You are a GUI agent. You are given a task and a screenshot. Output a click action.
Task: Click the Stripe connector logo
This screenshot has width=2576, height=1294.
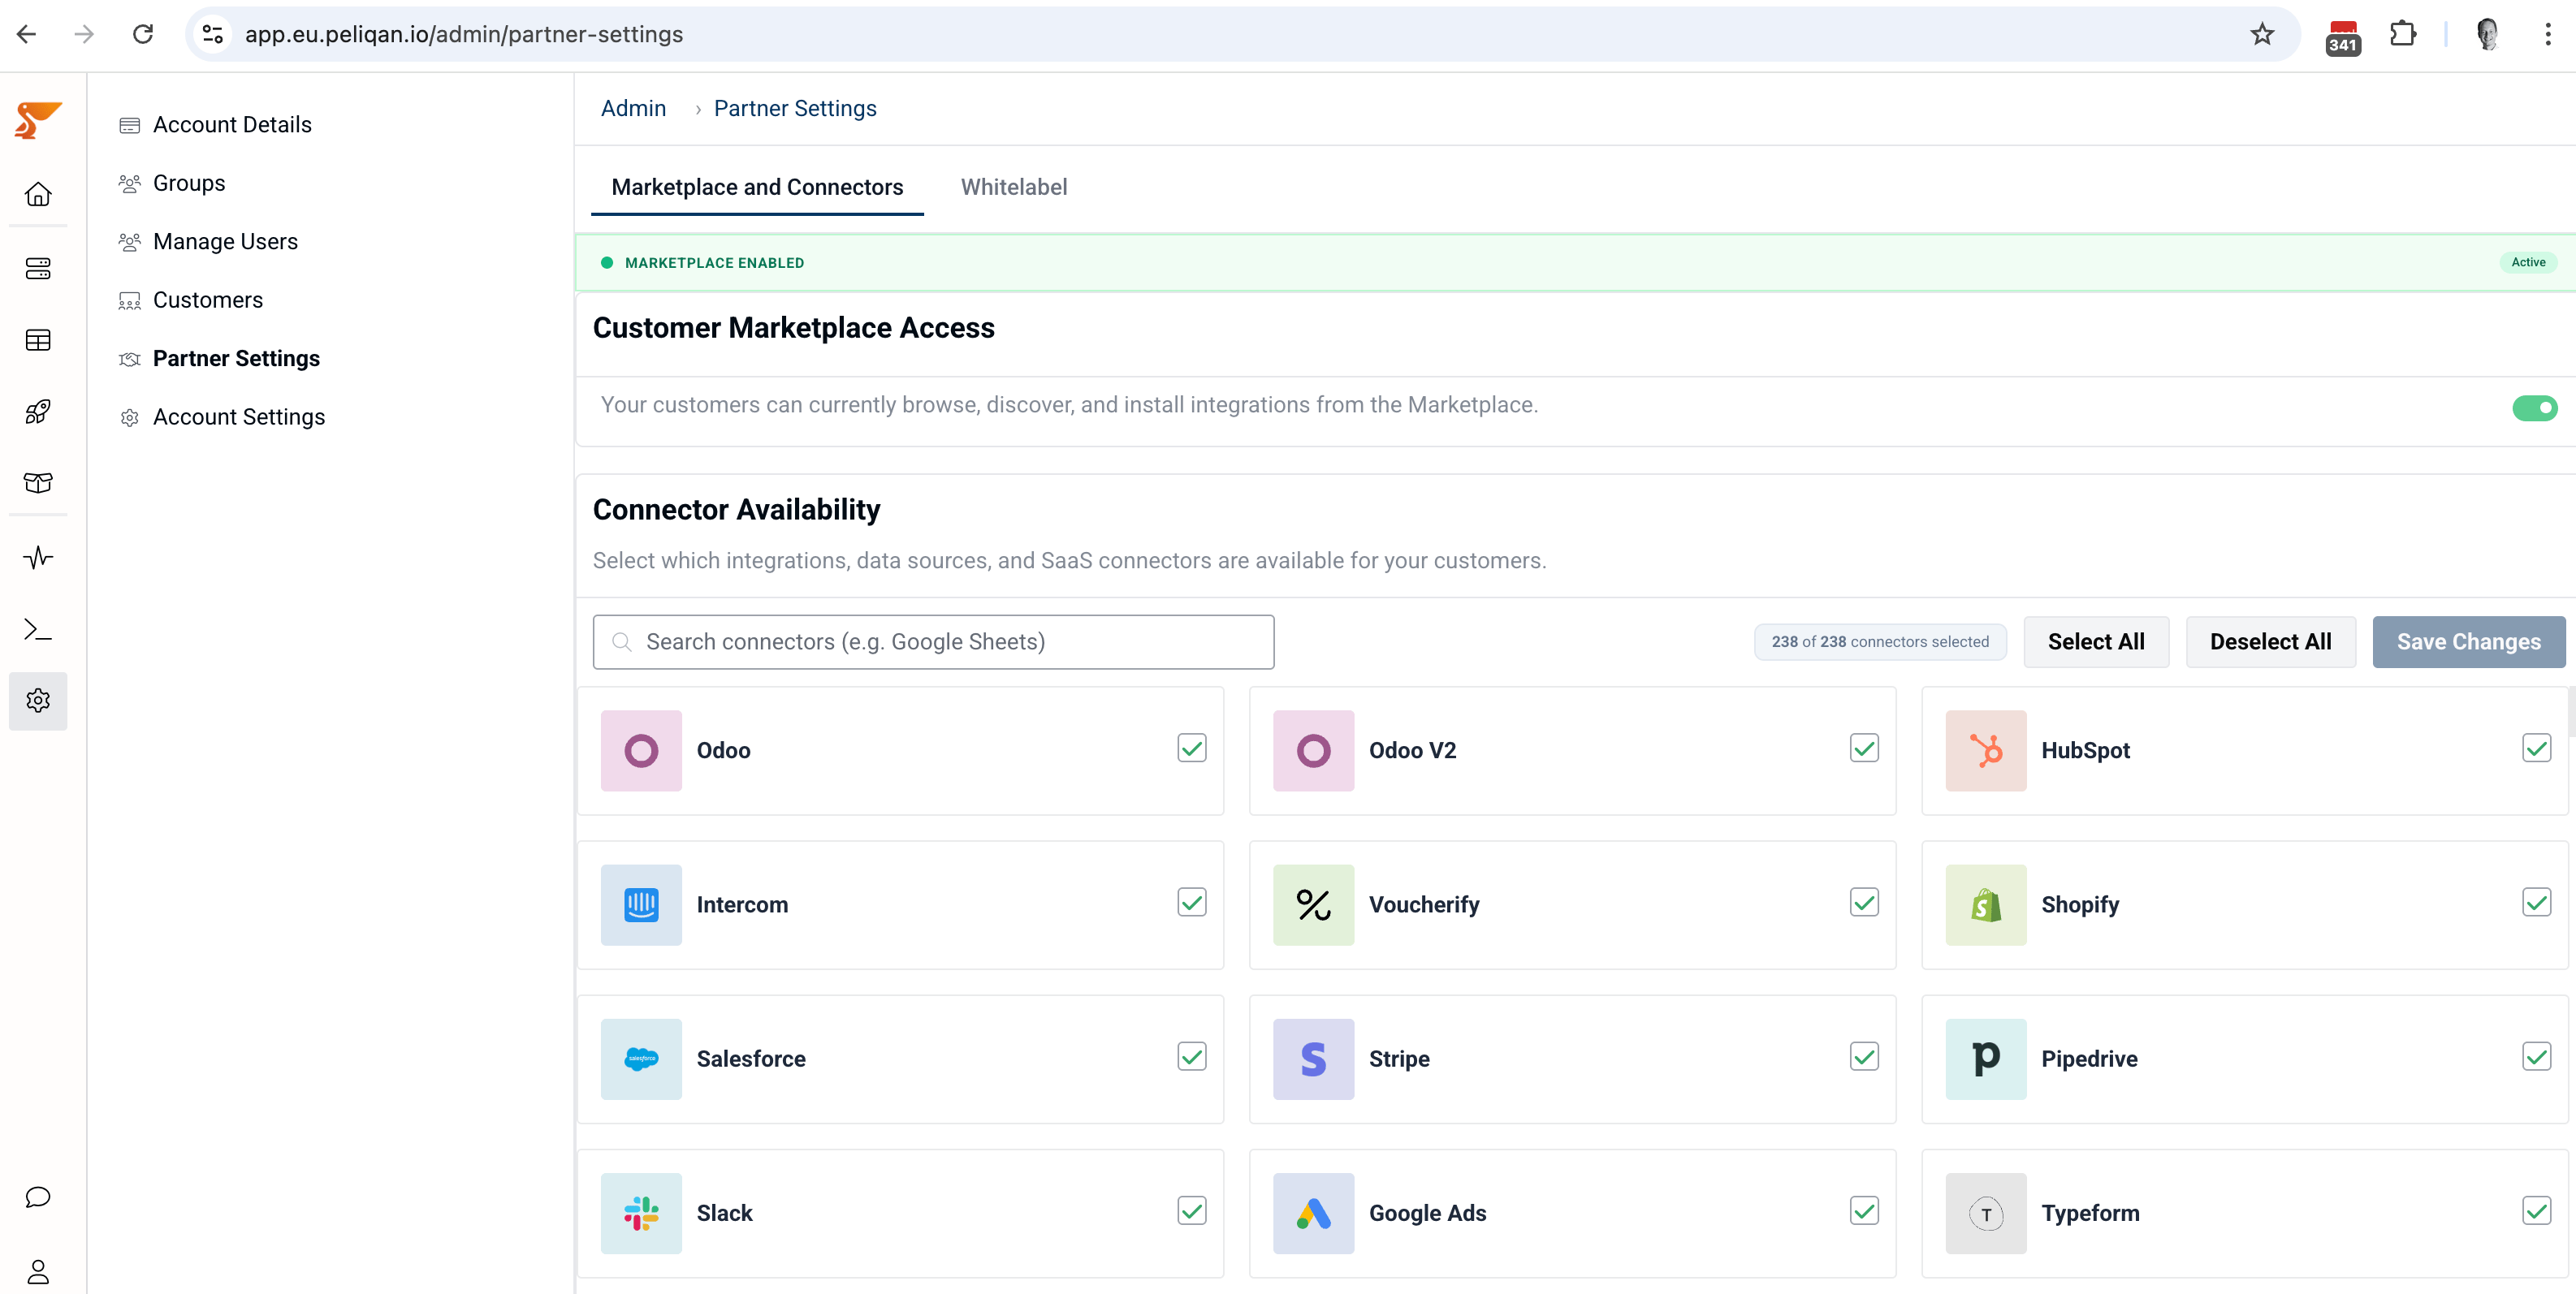pyautogui.click(x=1314, y=1059)
